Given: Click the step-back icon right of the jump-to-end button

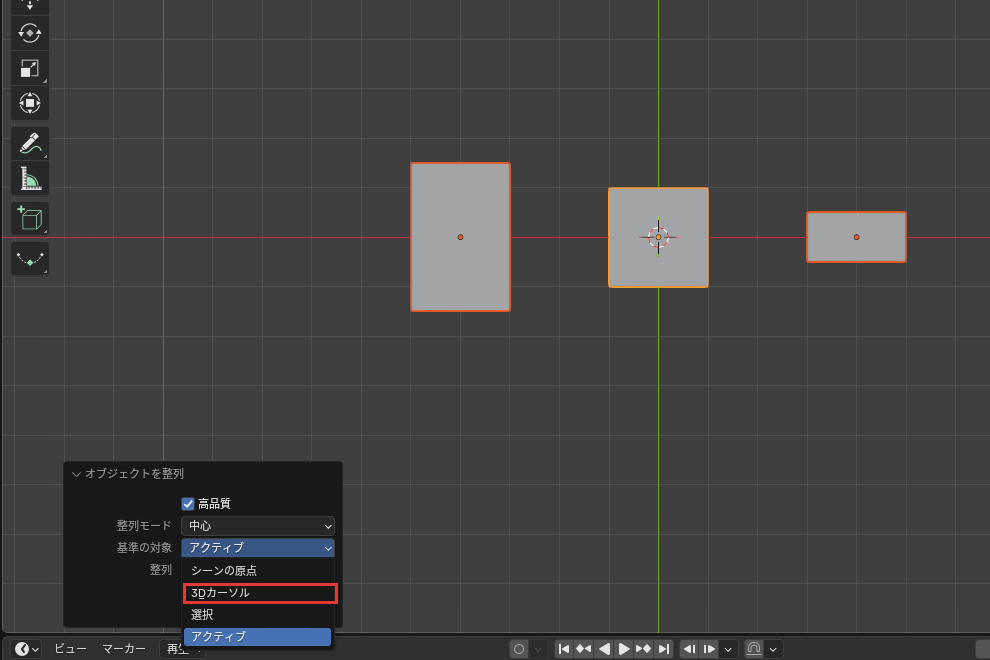Looking at the screenshot, I should [x=689, y=649].
